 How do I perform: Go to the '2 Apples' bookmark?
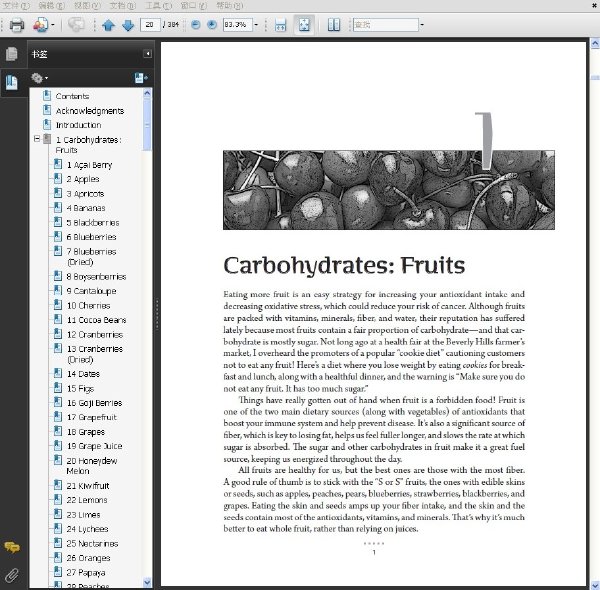pyautogui.click(x=83, y=179)
